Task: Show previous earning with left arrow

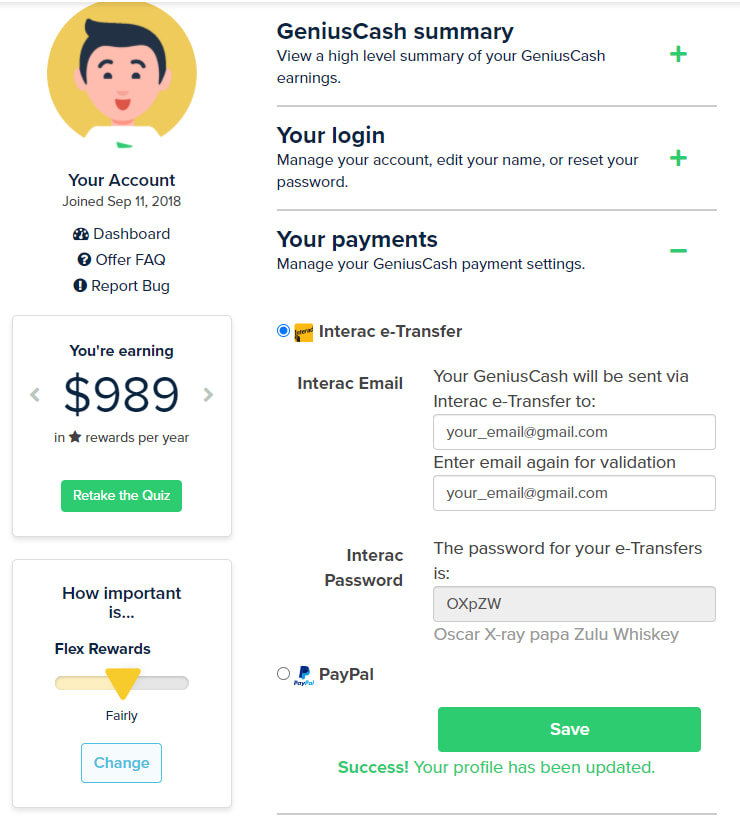Action: (x=35, y=394)
